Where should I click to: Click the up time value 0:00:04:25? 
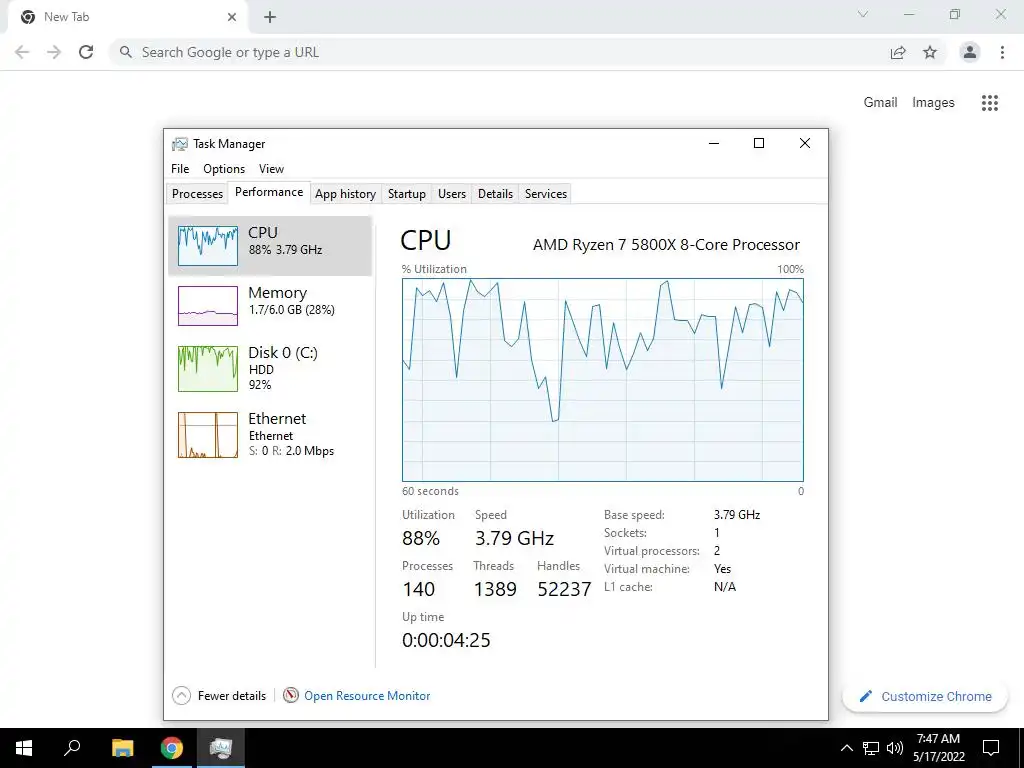point(446,640)
